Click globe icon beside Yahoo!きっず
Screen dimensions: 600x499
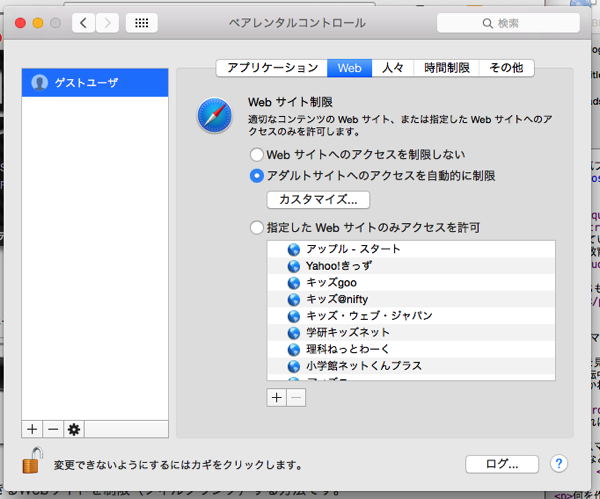coord(293,266)
